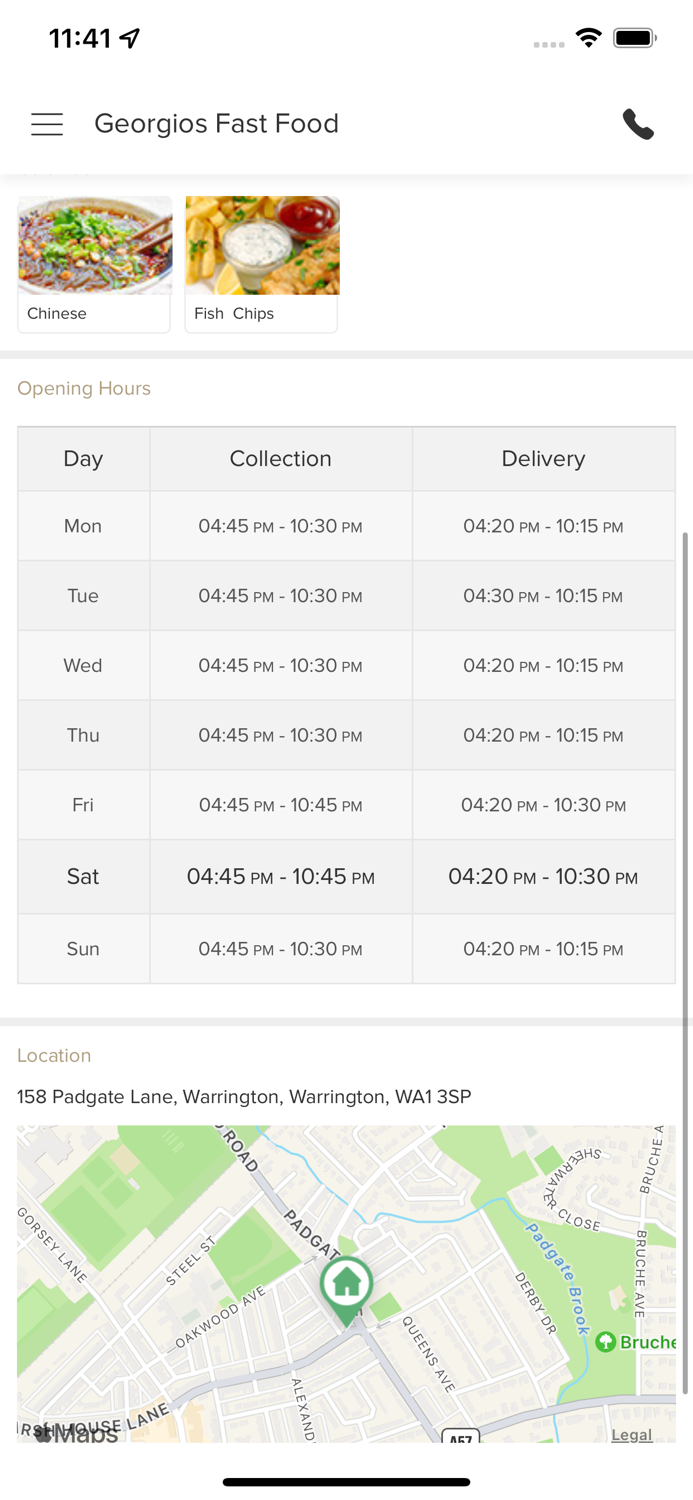Tap the Wi-Fi status icon
The image size is (693, 1500).
[x=589, y=38]
